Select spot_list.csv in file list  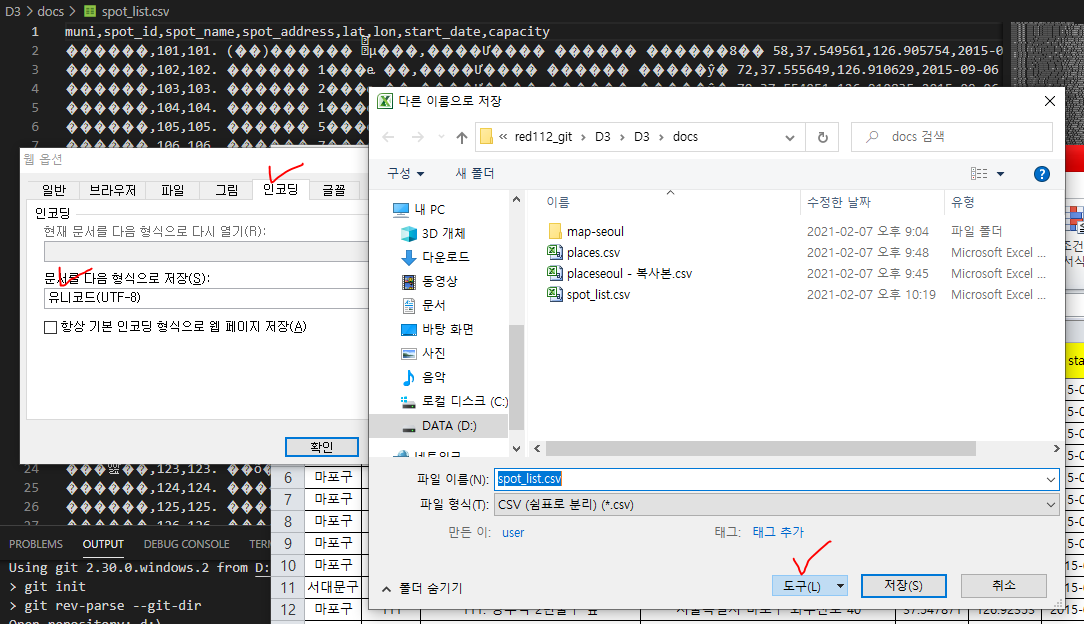tap(598, 294)
